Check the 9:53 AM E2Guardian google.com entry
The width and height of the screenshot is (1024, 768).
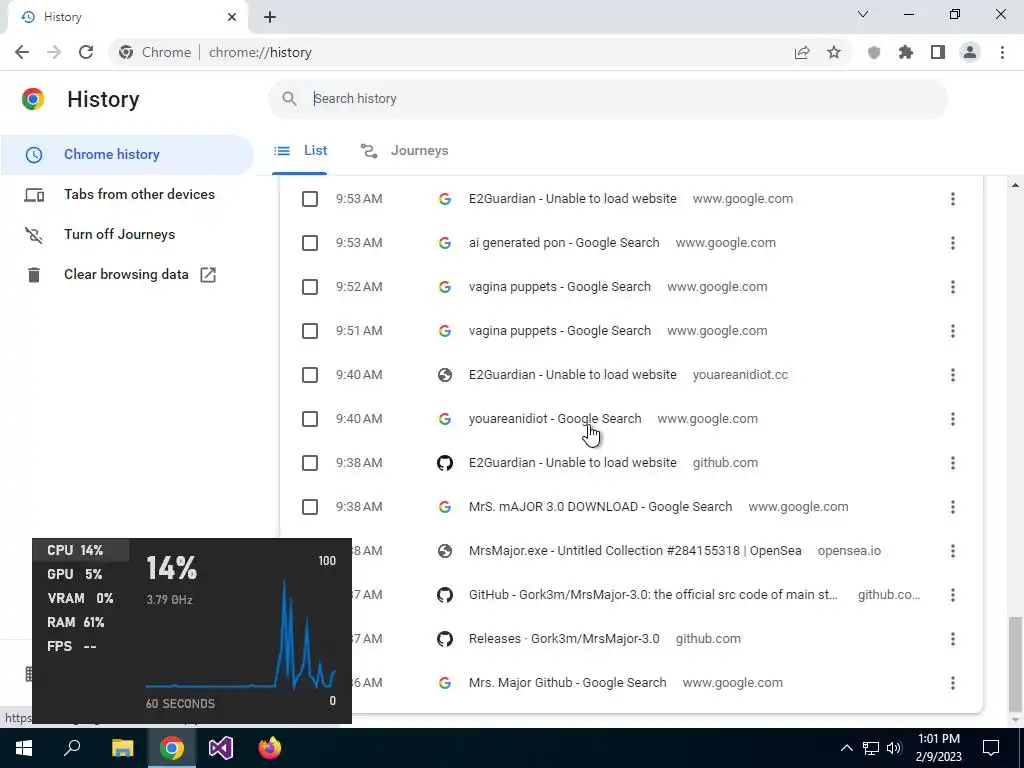pyautogui.click(x=310, y=199)
